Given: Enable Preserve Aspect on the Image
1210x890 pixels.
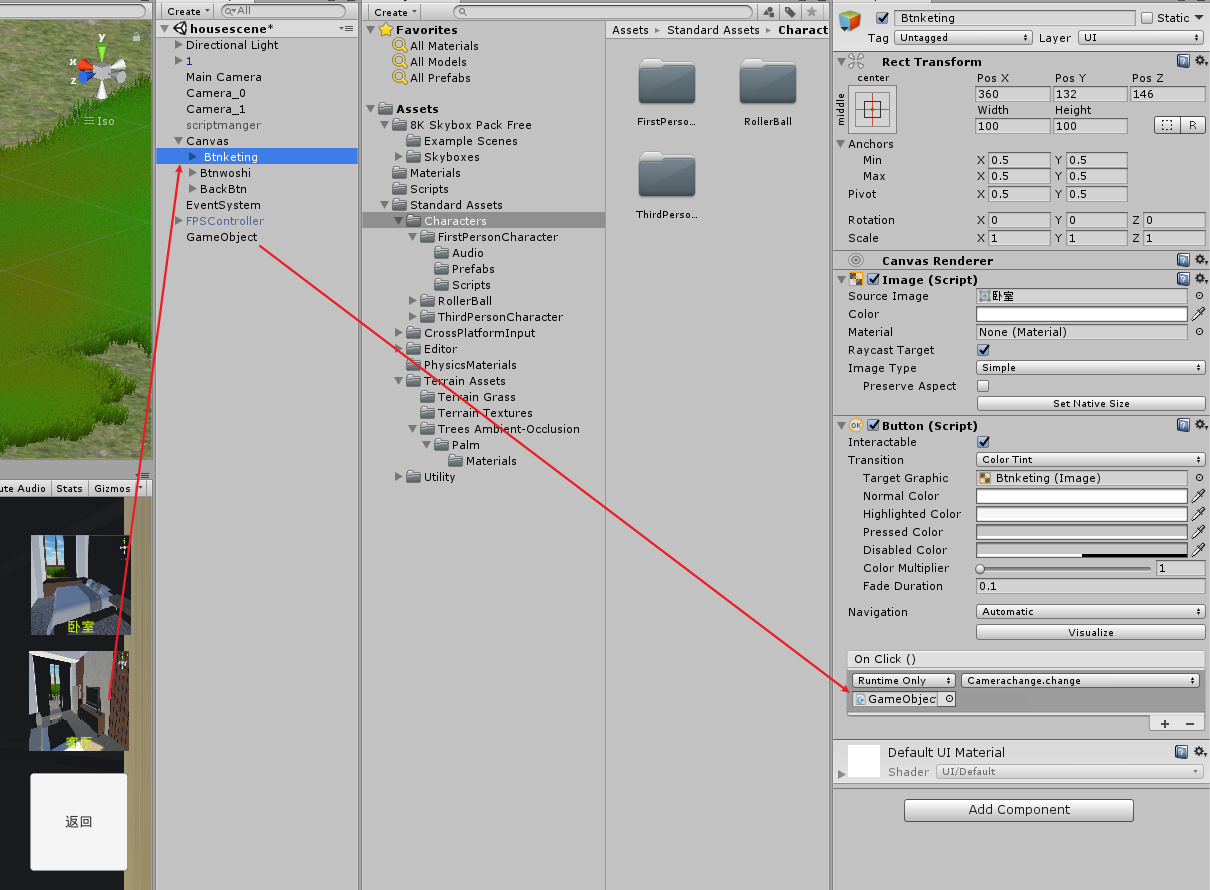Looking at the screenshot, I should (x=983, y=386).
